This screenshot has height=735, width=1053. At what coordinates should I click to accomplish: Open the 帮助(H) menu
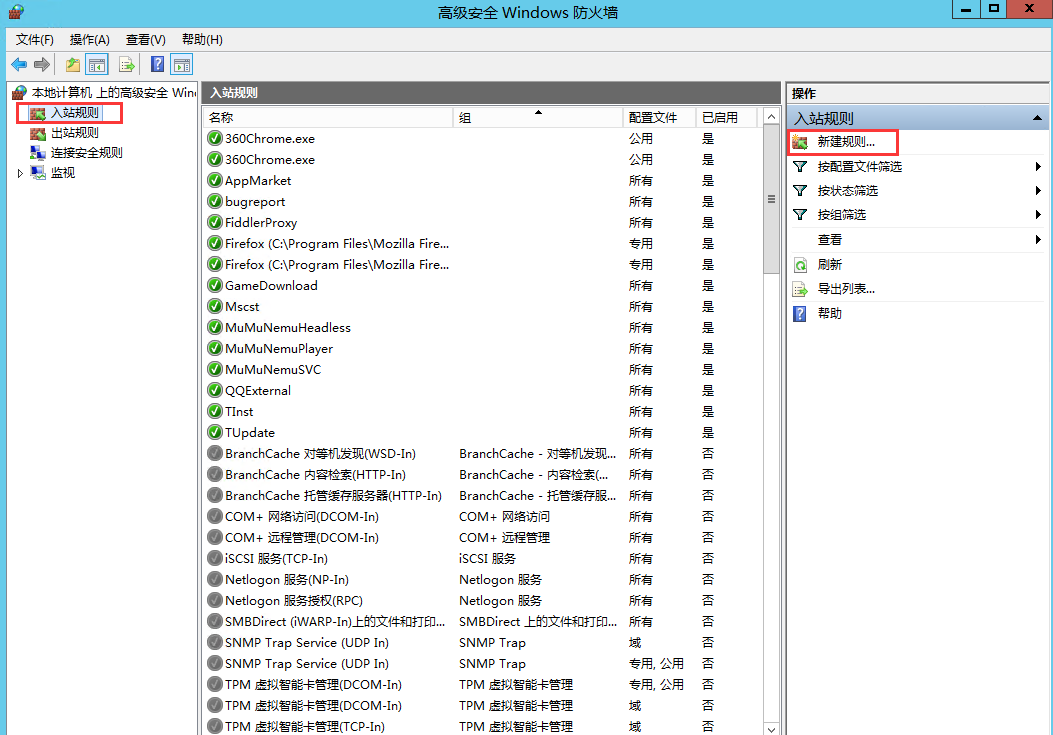click(x=202, y=40)
